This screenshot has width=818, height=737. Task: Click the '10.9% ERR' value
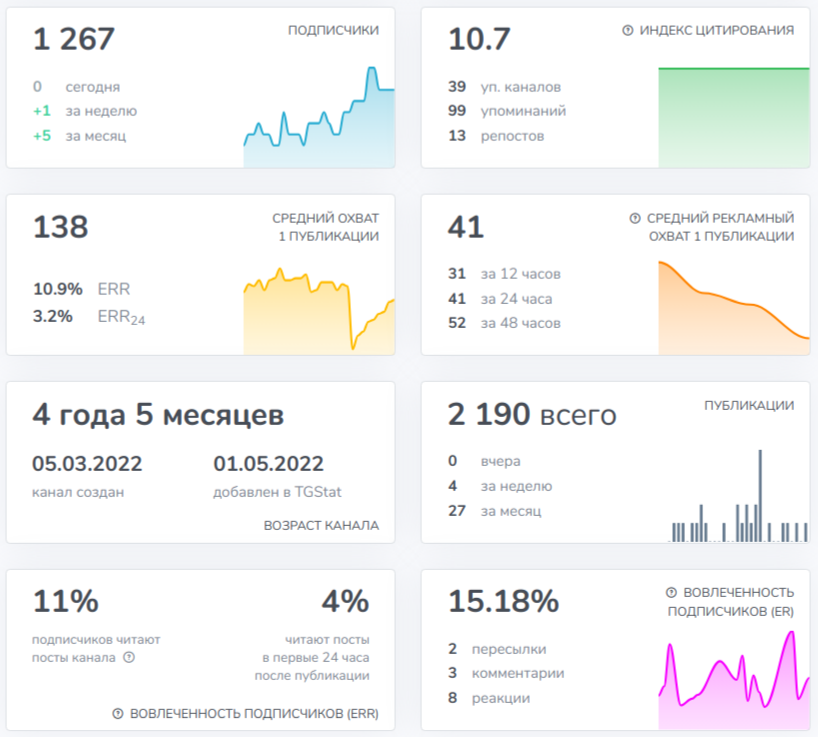pyautogui.click(x=81, y=289)
